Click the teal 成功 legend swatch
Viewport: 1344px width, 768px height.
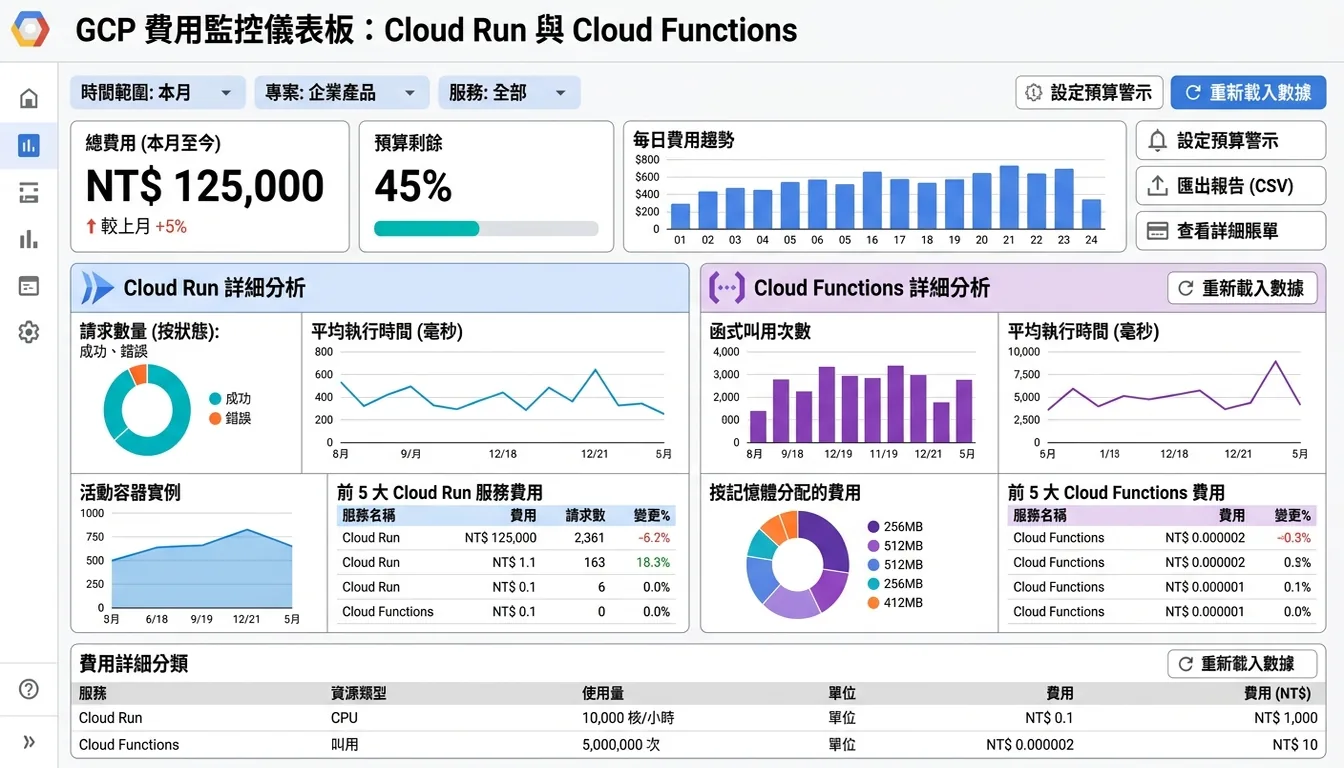click(x=214, y=398)
